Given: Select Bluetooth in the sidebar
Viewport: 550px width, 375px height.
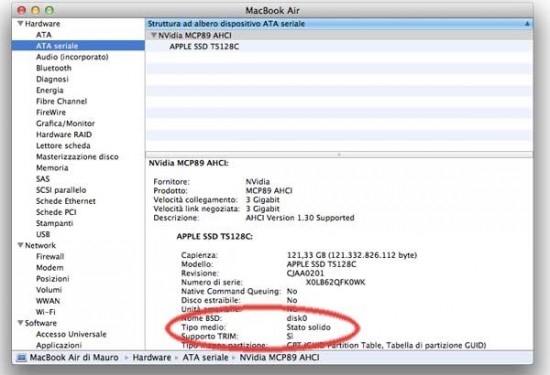Looking at the screenshot, I should (54, 68).
